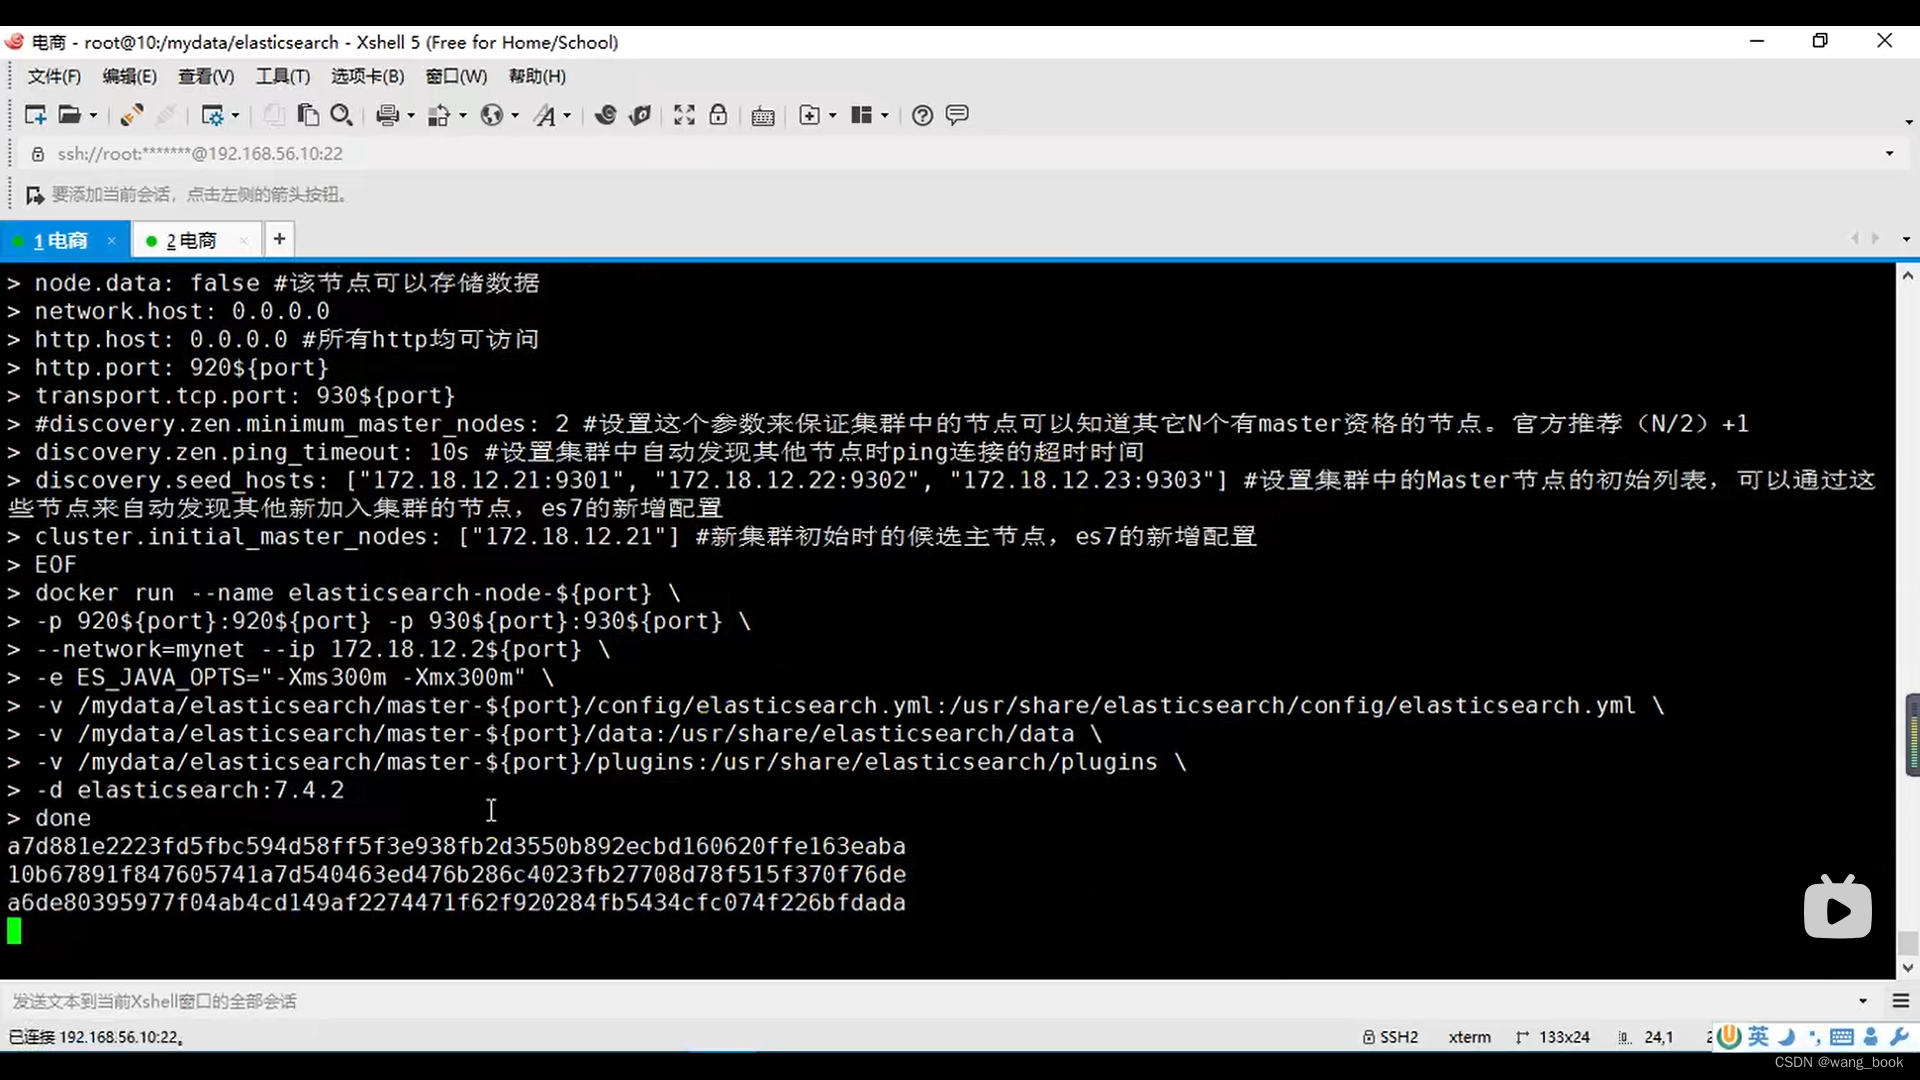Click the Print icon in toolbar

pos(387,115)
